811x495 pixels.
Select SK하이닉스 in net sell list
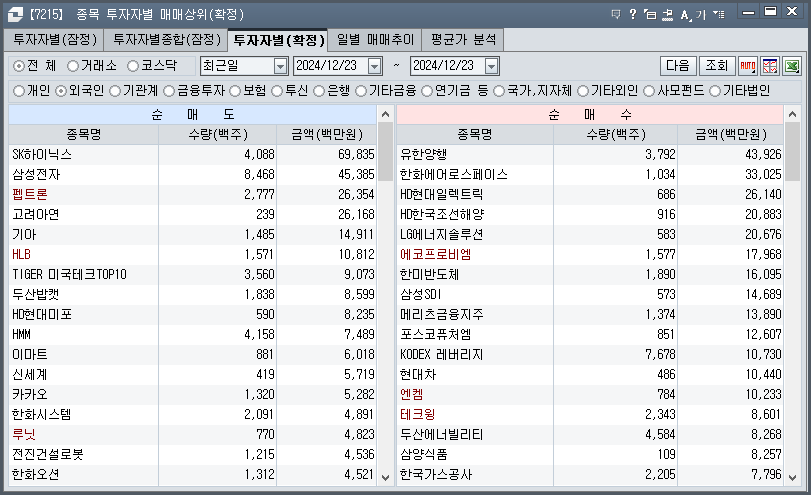pyautogui.click(x=42, y=154)
